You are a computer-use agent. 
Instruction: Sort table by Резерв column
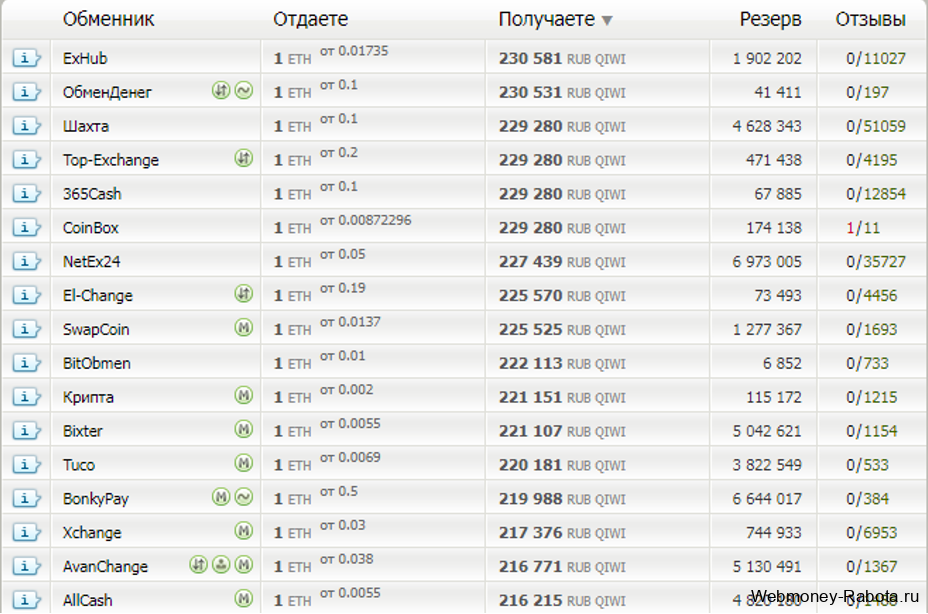[x=770, y=20]
